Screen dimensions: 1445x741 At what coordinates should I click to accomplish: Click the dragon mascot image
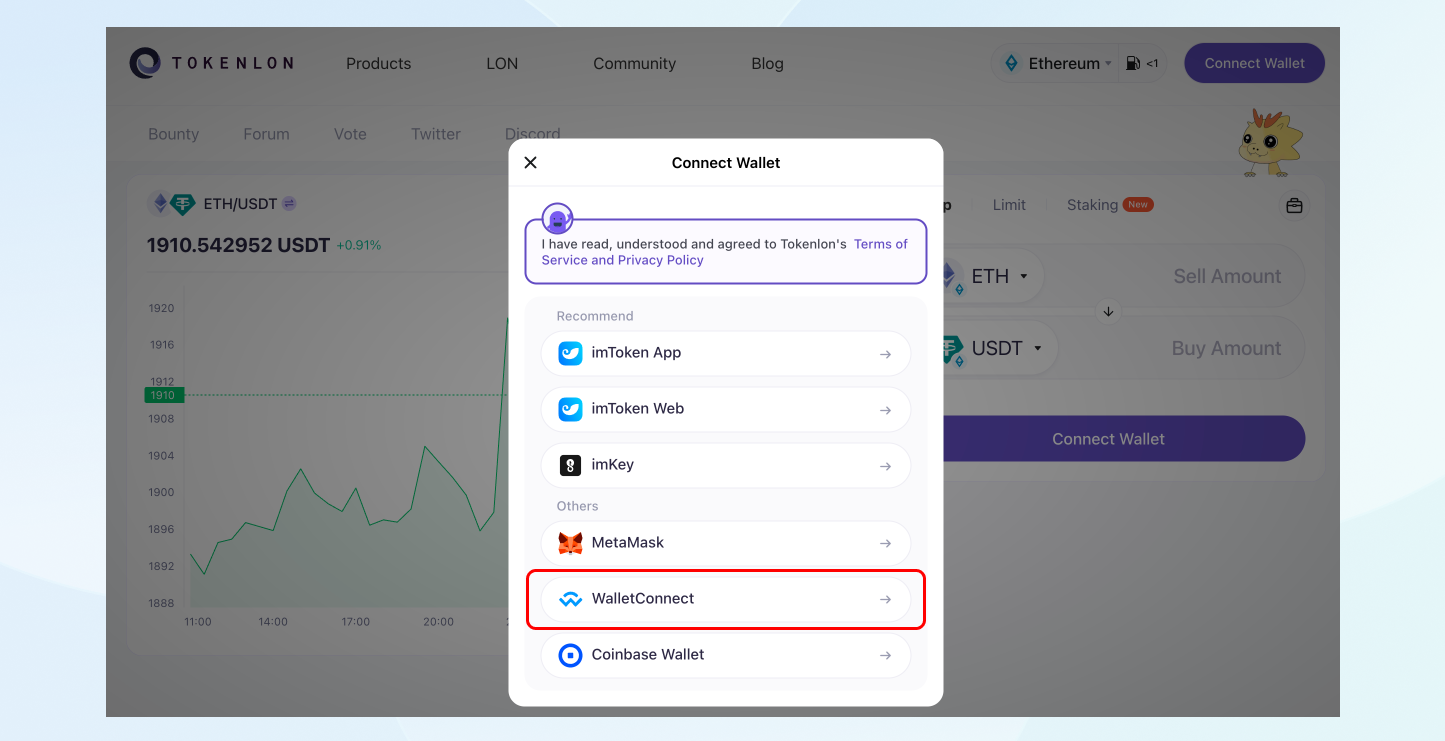click(x=1270, y=143)
